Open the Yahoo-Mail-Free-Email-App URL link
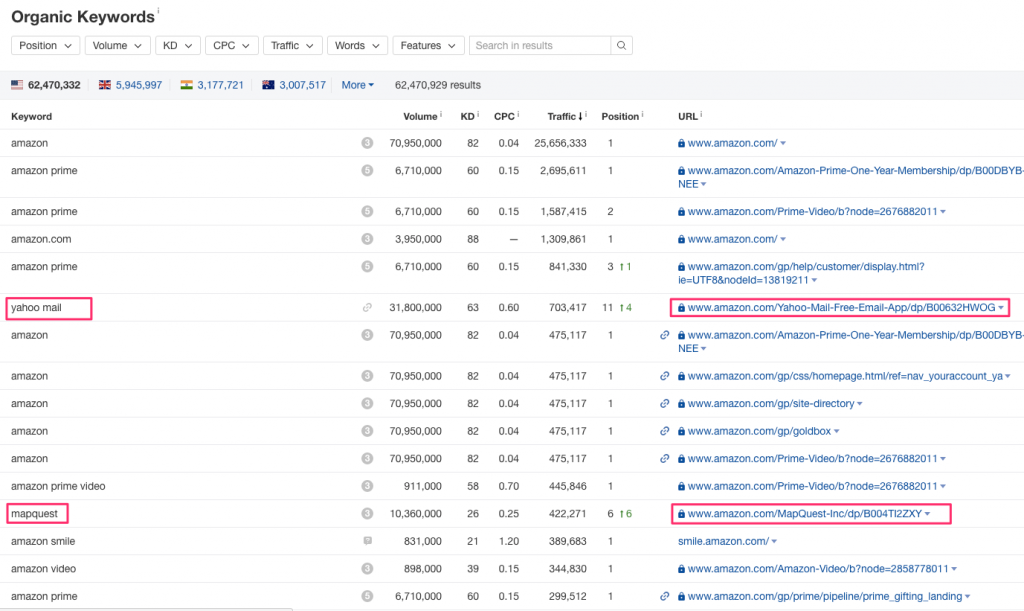Screen dimensions: 1024x611 pos(841,307)
